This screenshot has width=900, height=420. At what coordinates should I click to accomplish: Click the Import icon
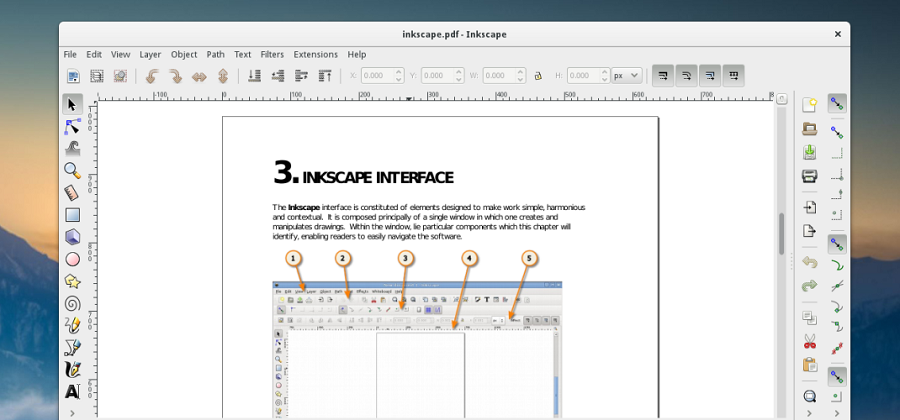point(809,207)
